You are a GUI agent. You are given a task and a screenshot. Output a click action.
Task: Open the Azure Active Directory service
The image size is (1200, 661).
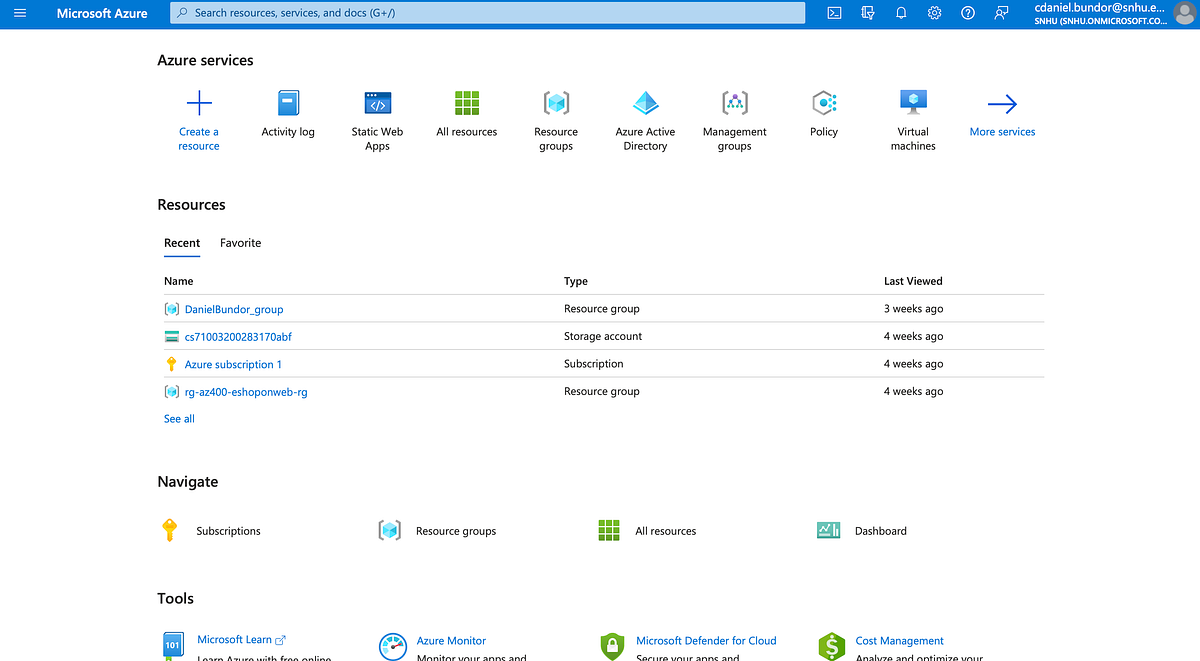645,103
